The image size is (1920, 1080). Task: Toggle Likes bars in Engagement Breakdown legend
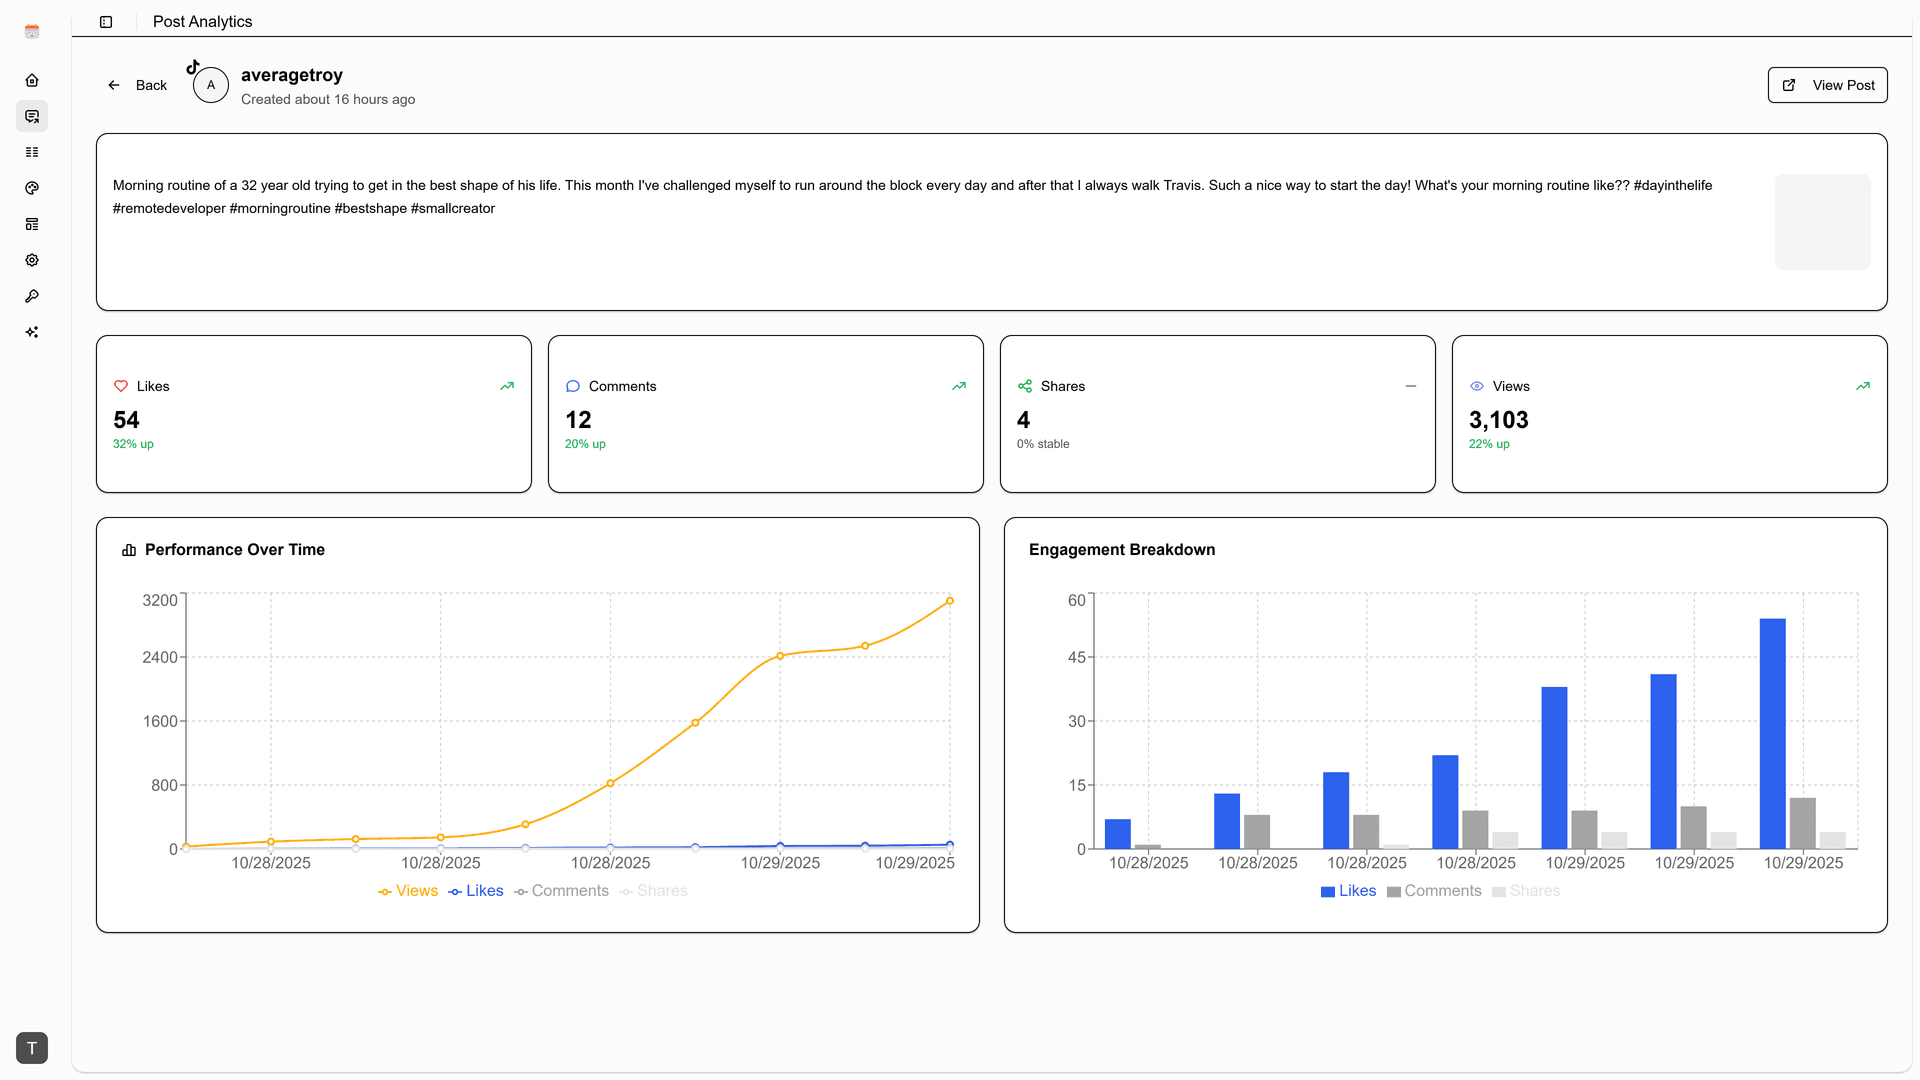[x=1349, y=890]
